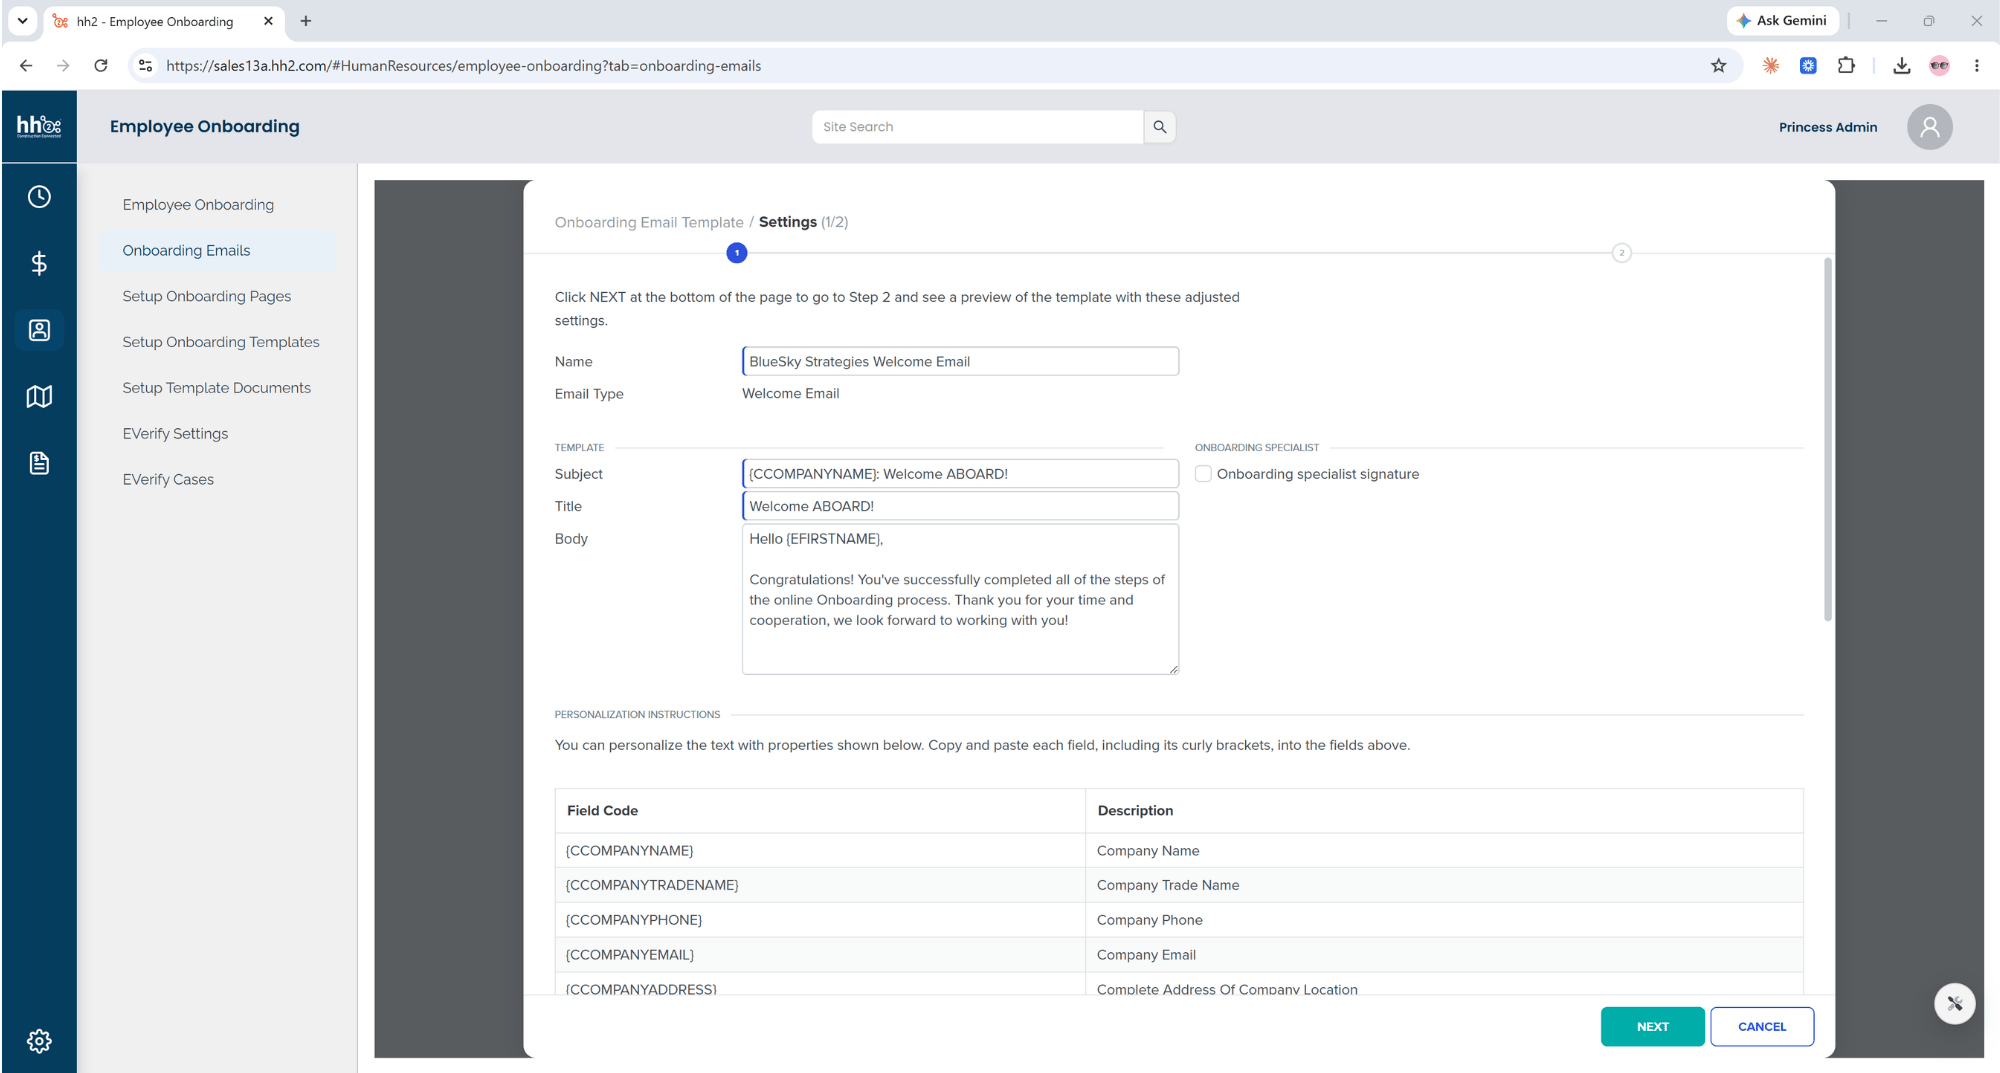Open a new browser tab
This screenshot has height=1073, width=2000.
tap(306, 21)
